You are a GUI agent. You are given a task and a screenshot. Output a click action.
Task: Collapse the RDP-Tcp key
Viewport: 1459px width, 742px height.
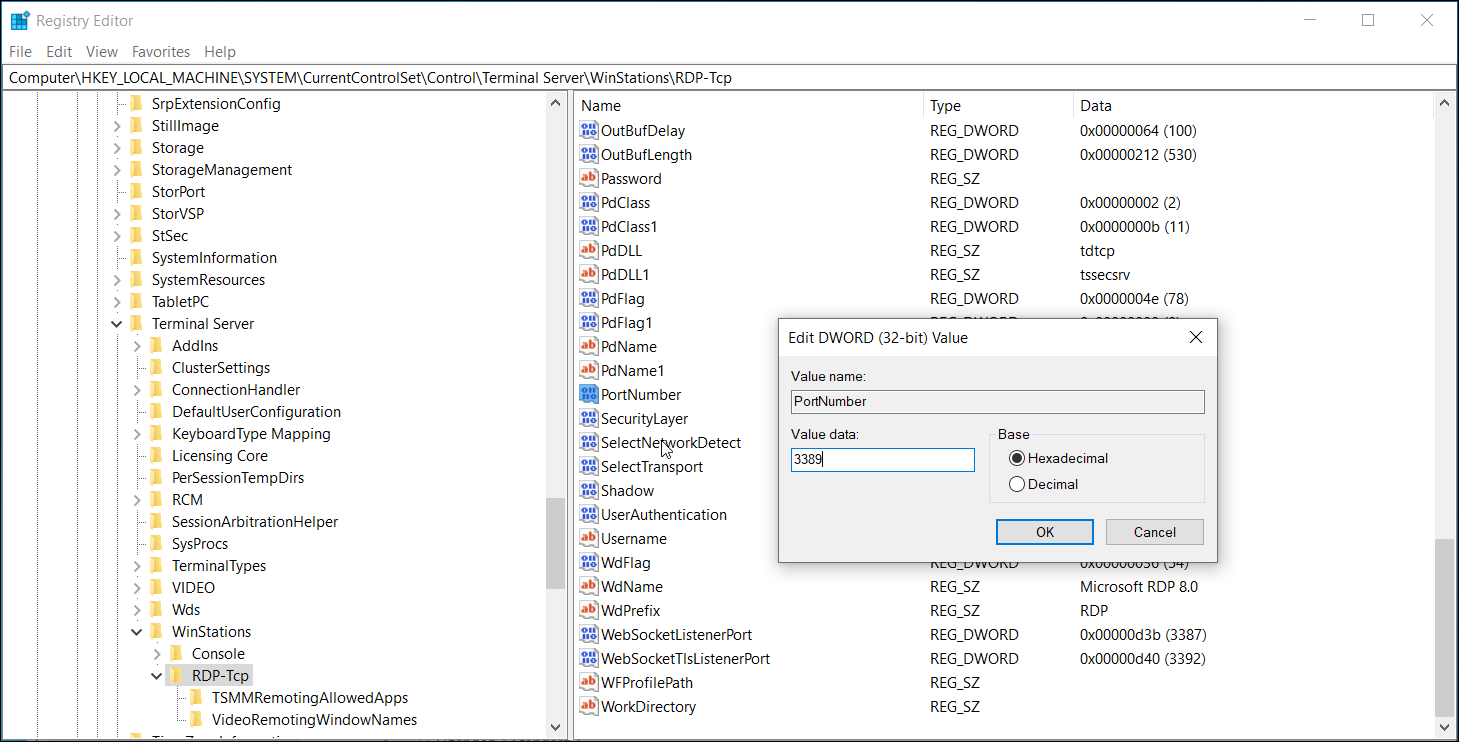click(157, 676)
